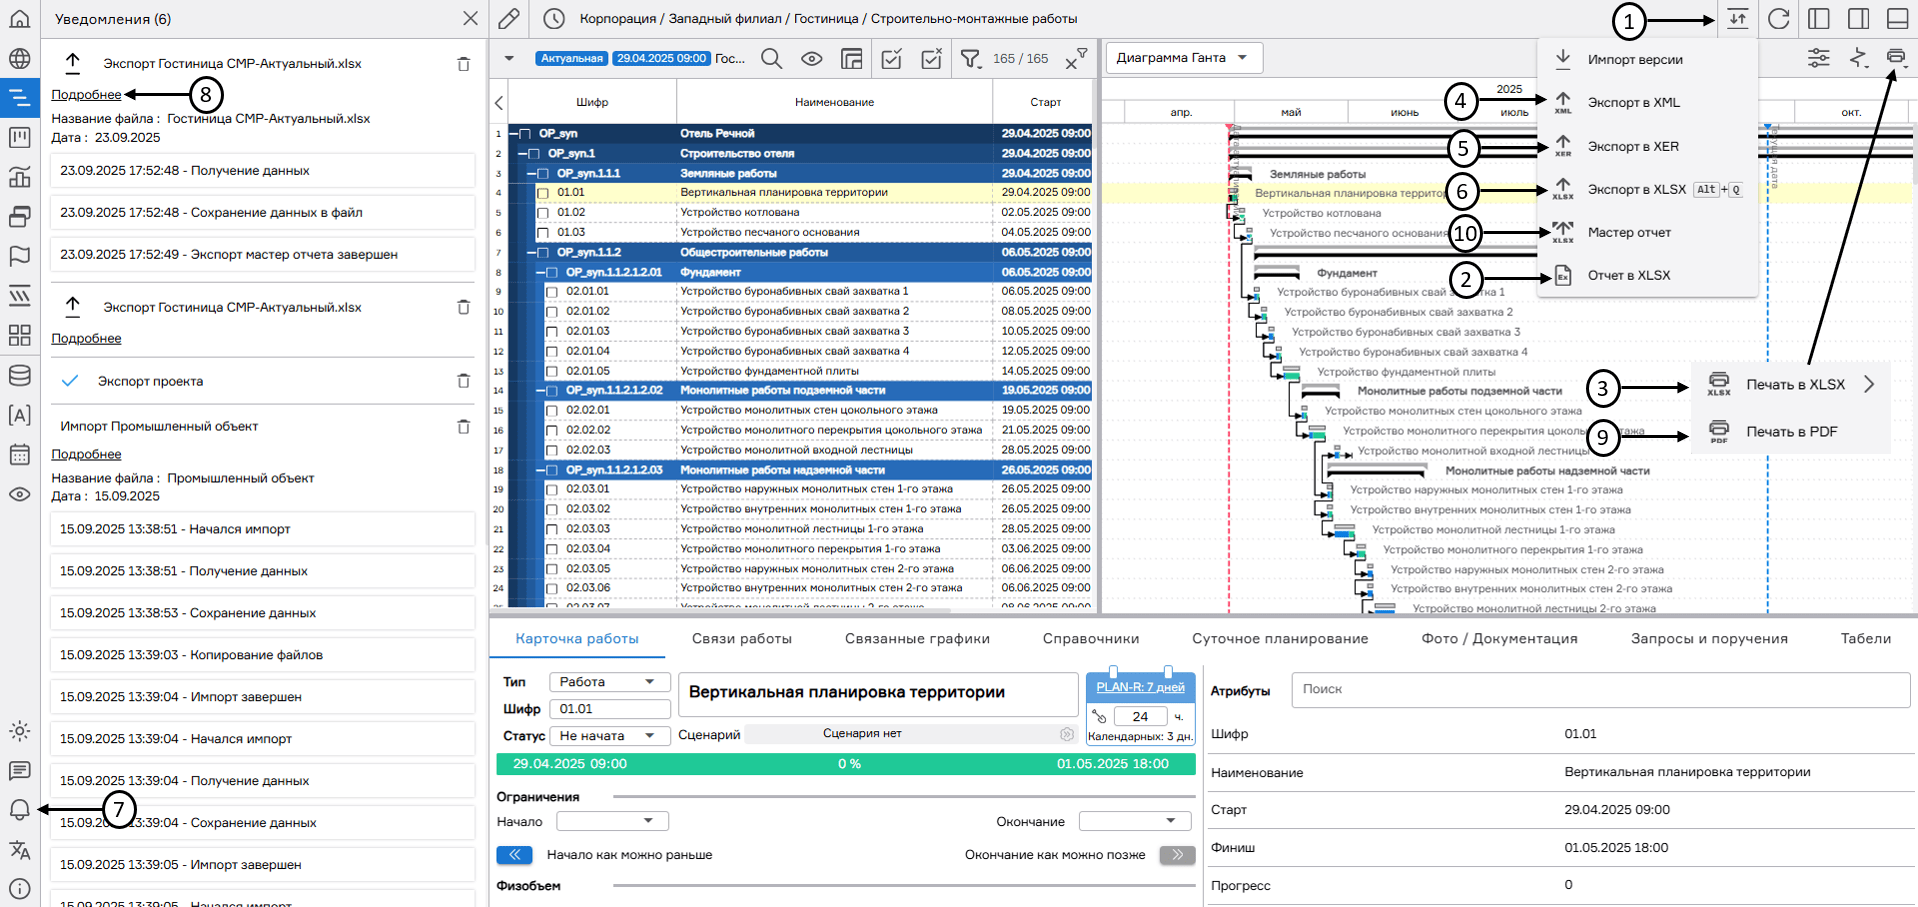The height and width of the screenshot is (907, 1918).
Task: Open notifications bell in left sidebar
Action: tap(19, 810)
